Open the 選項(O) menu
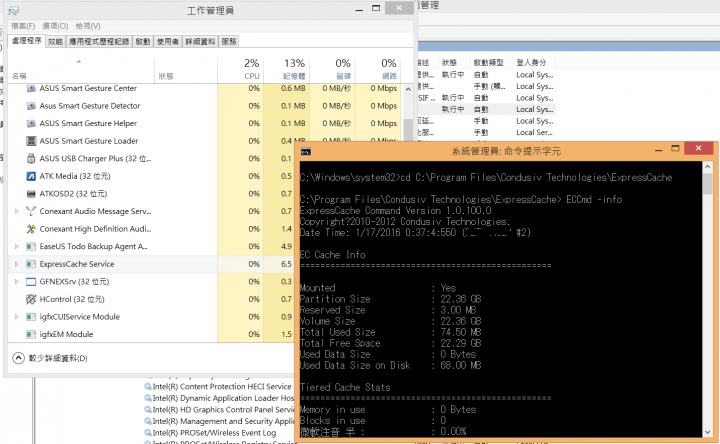The height and width of the screenshot is (444, 720). (x=55, y=26)
